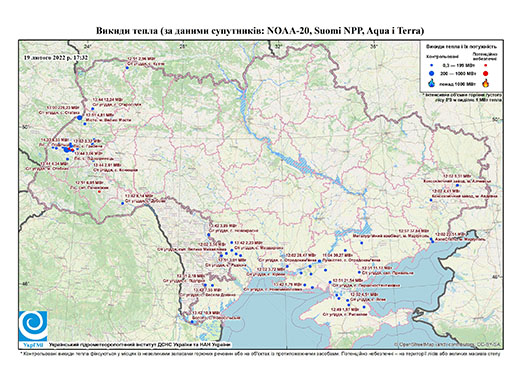Screen dimensions: 520x368
Task: Click the large red circle legend symbol
Action: (486, 73)
